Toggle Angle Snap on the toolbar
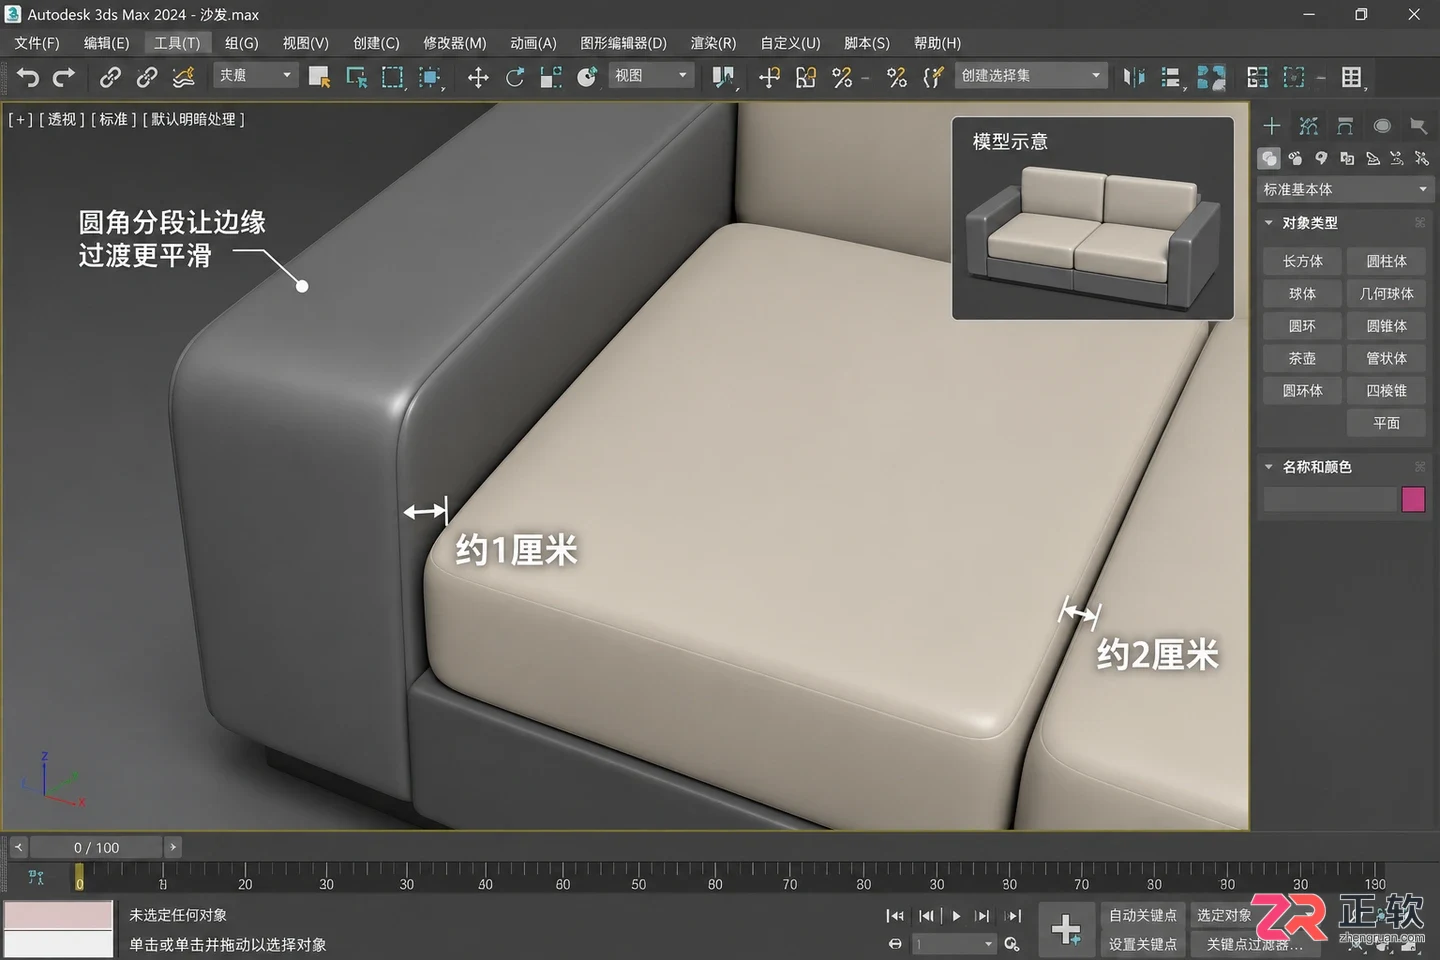 (806, 77)
